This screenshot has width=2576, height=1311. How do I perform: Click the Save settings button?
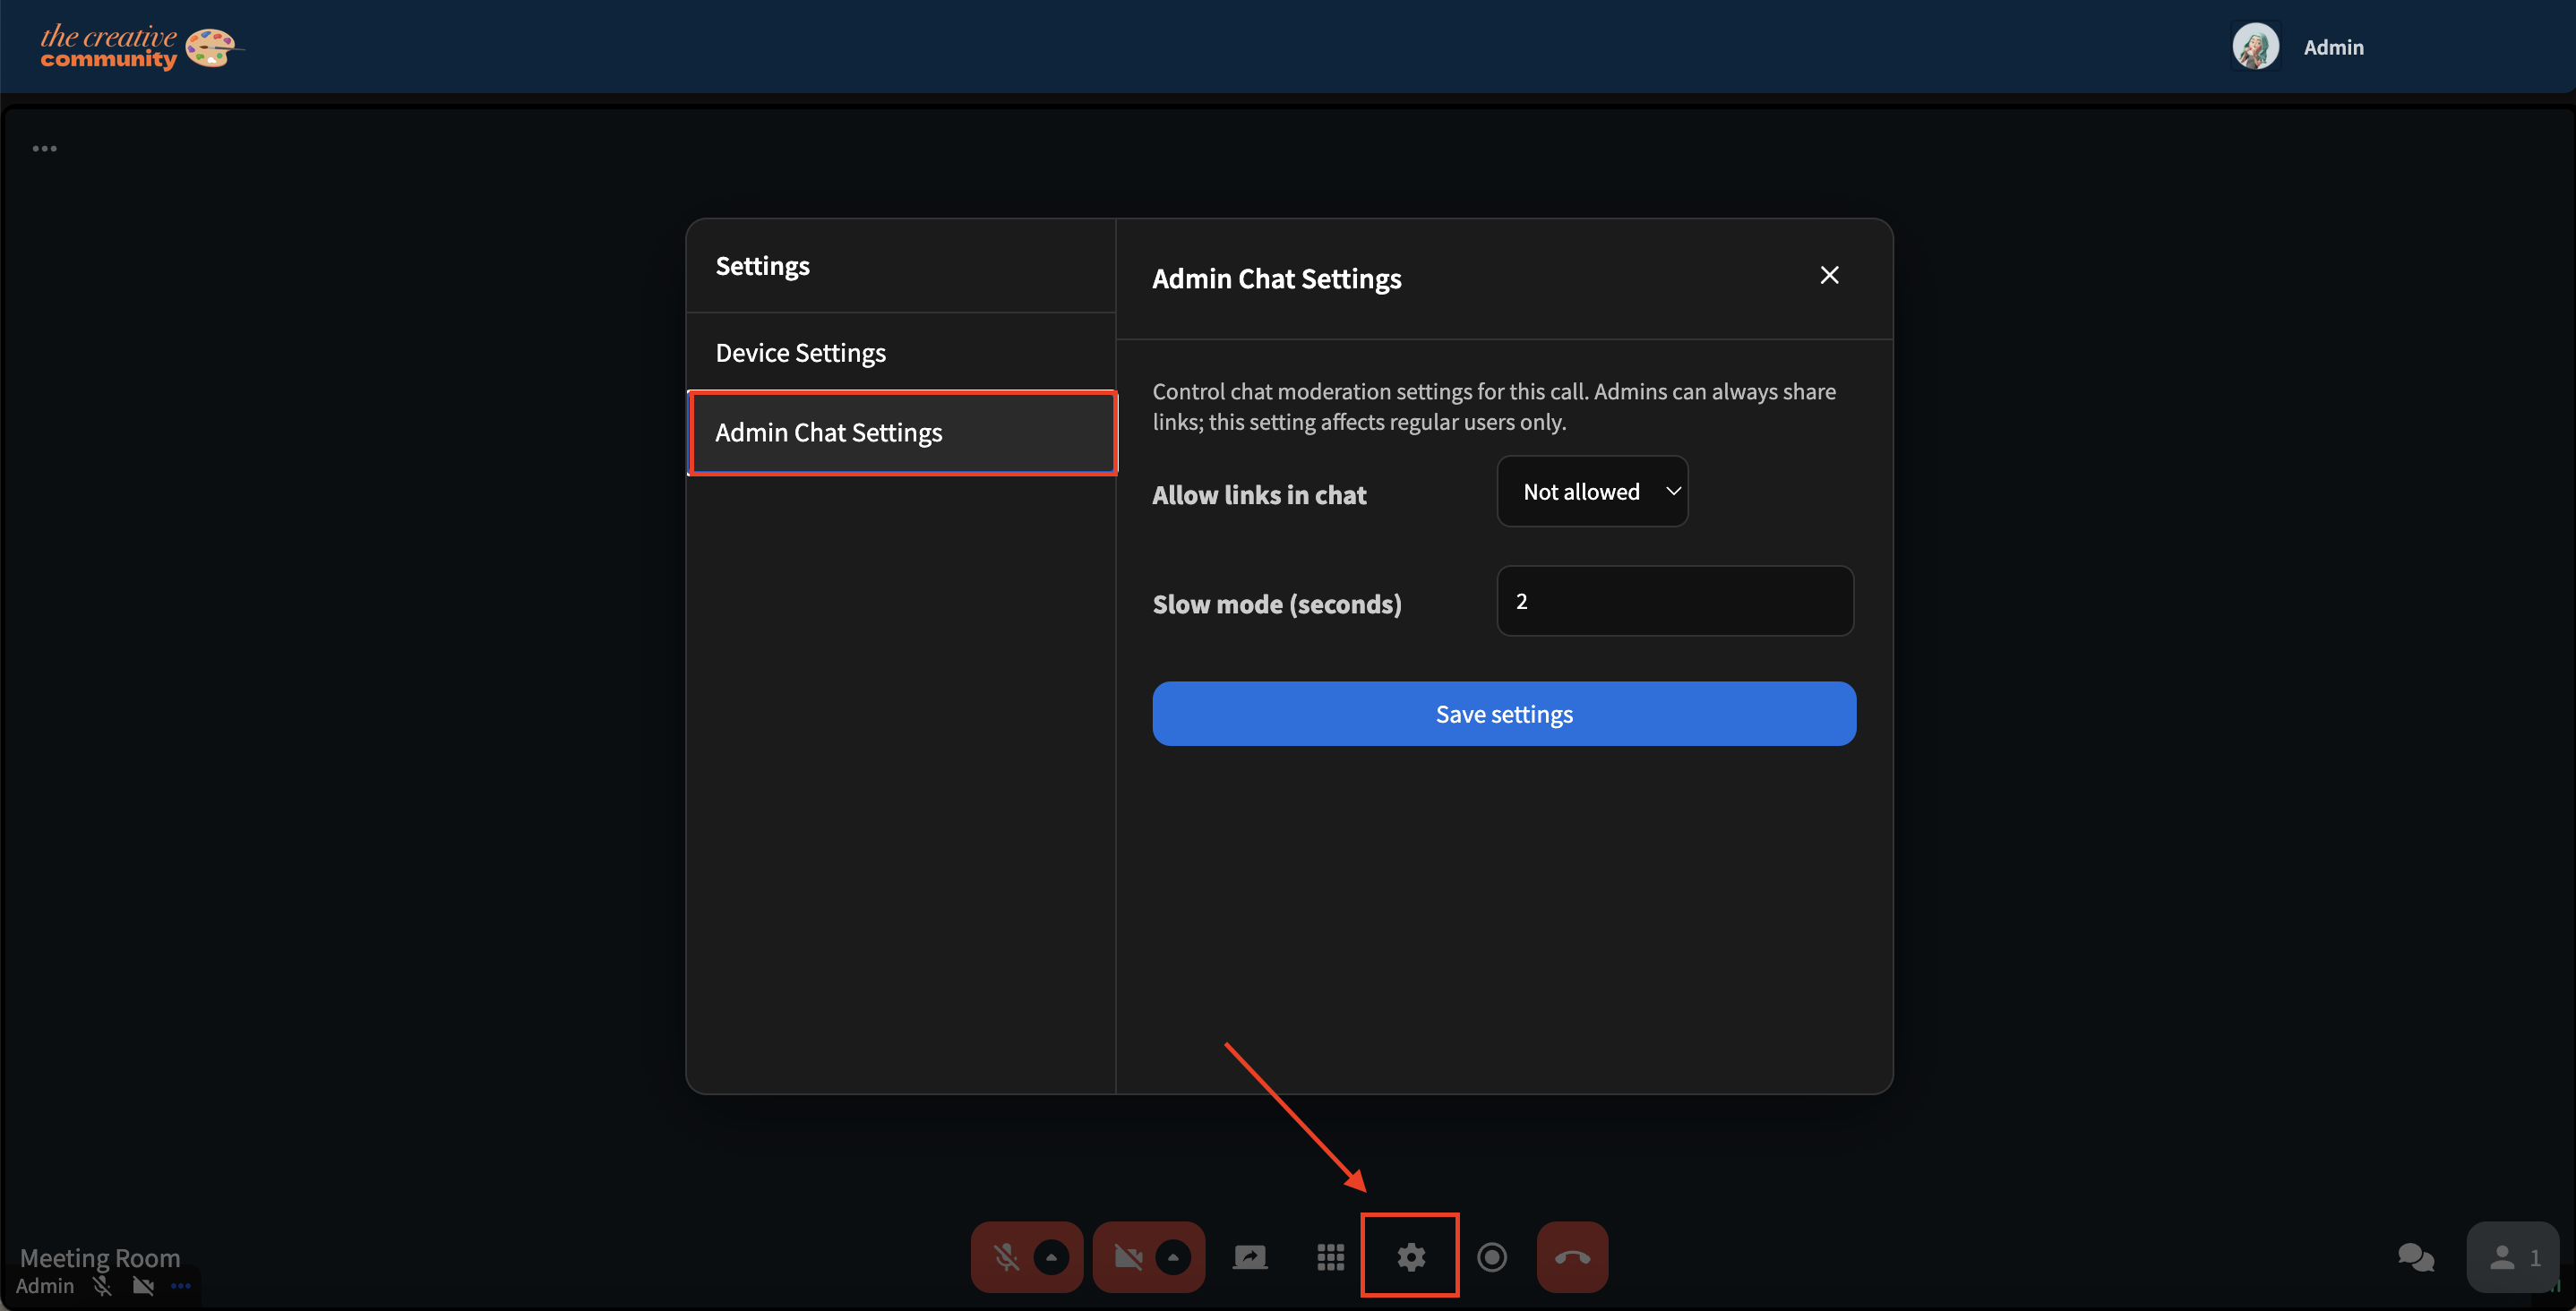(x=1503, y=714)
